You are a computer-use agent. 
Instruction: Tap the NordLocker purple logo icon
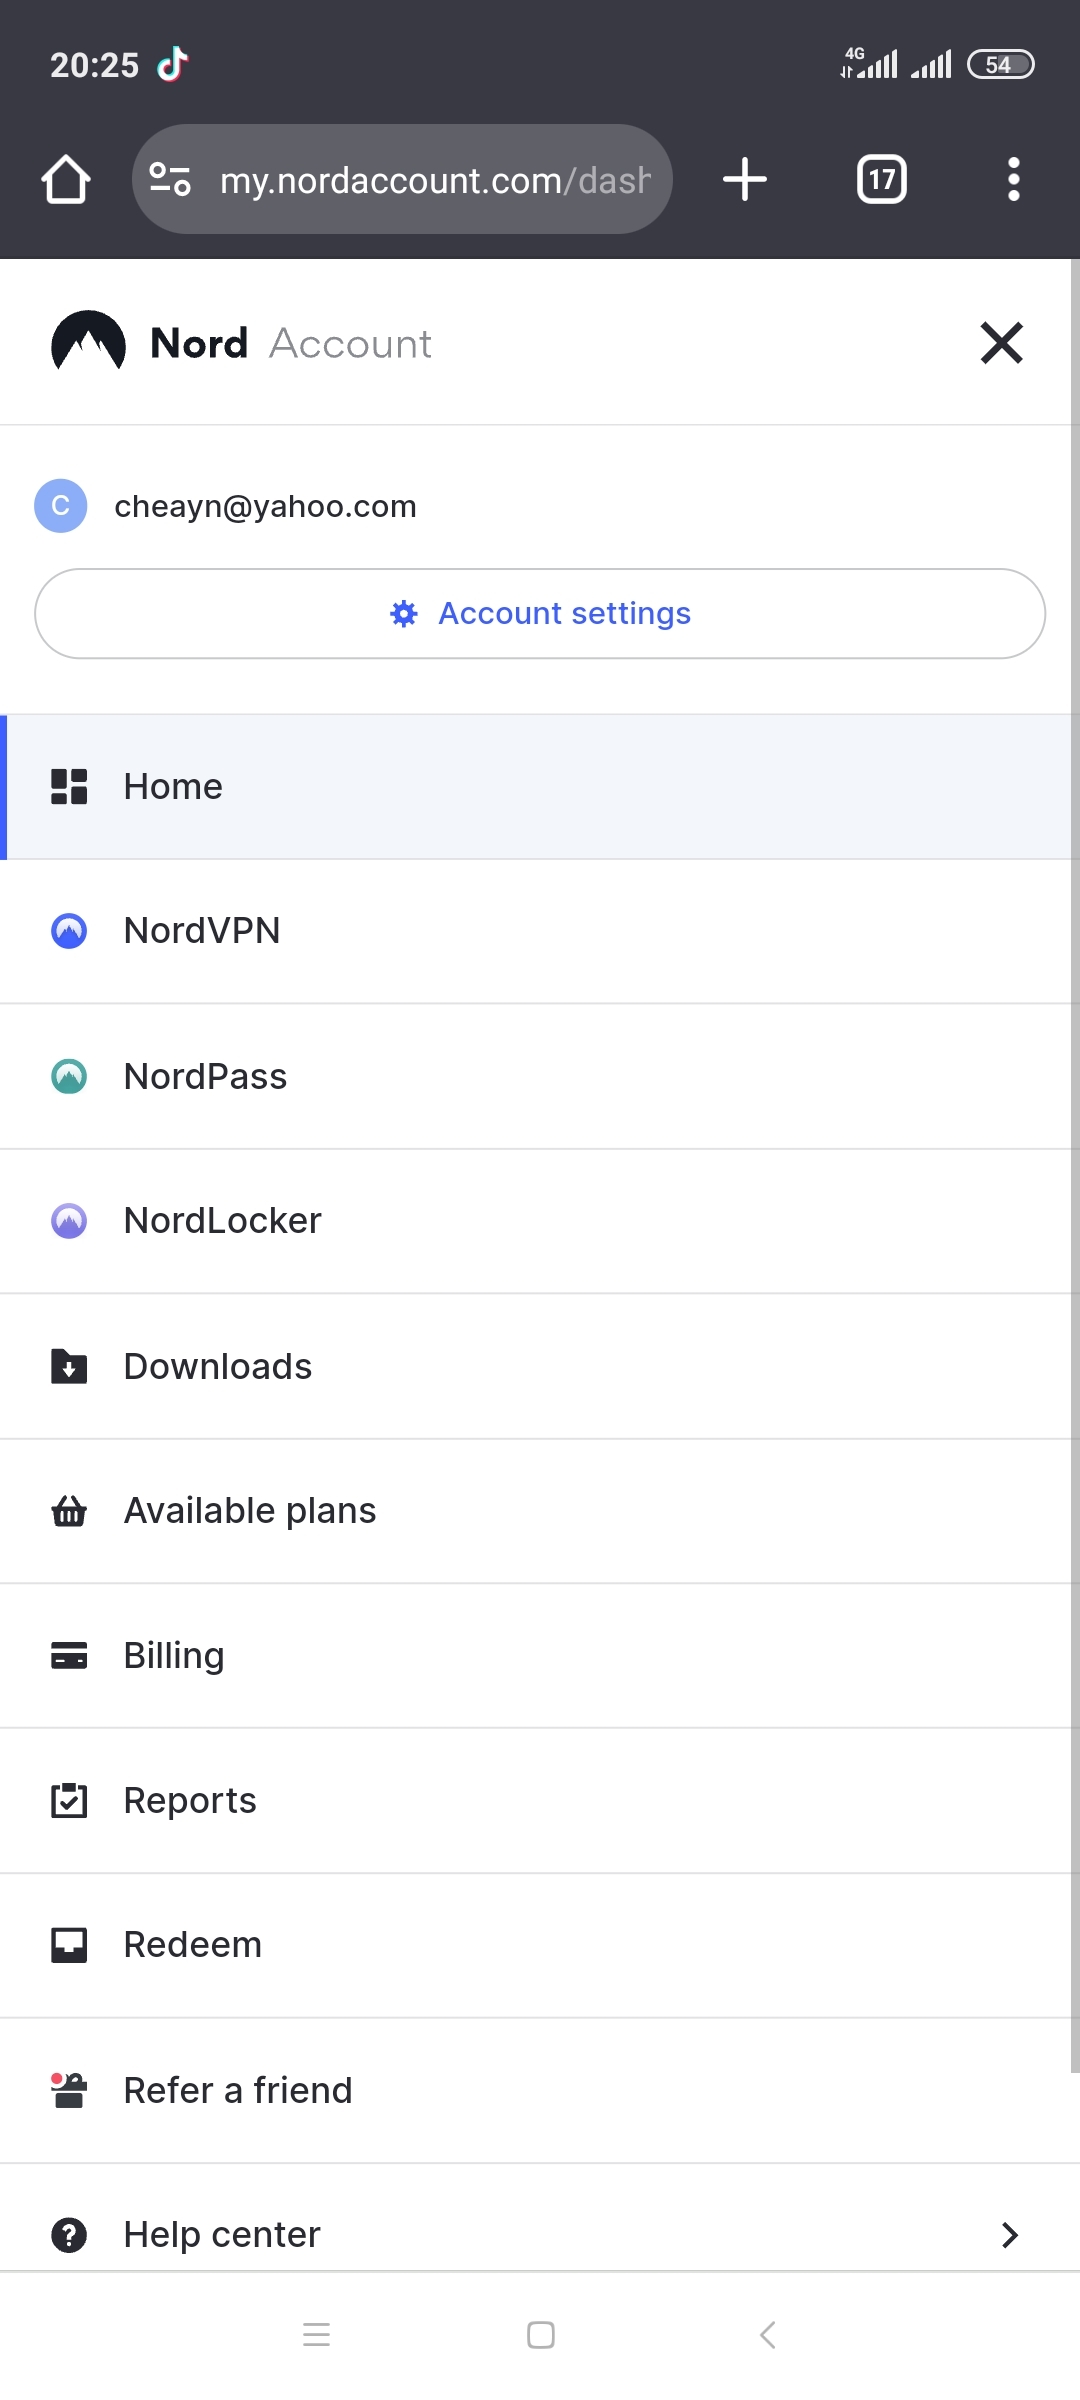click(x=69, y=1221)
